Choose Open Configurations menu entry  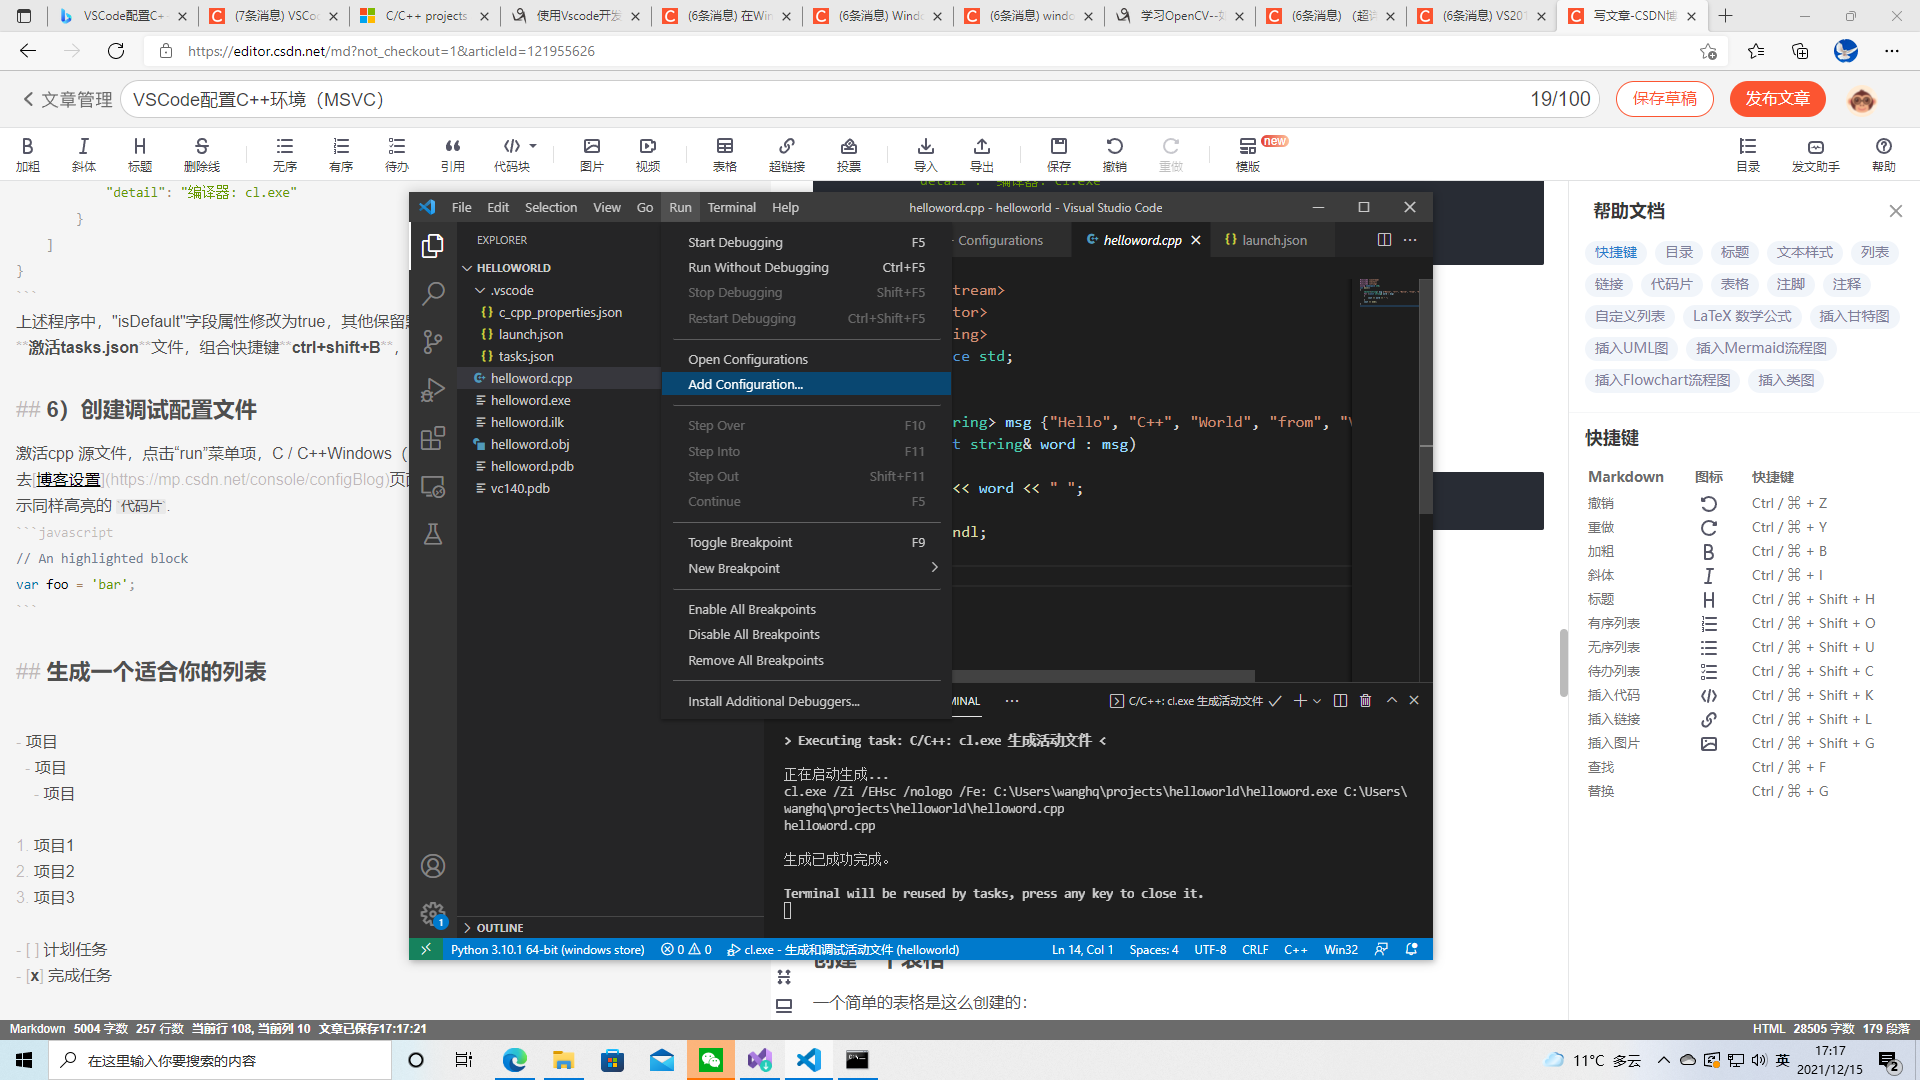tap(806, 359)
